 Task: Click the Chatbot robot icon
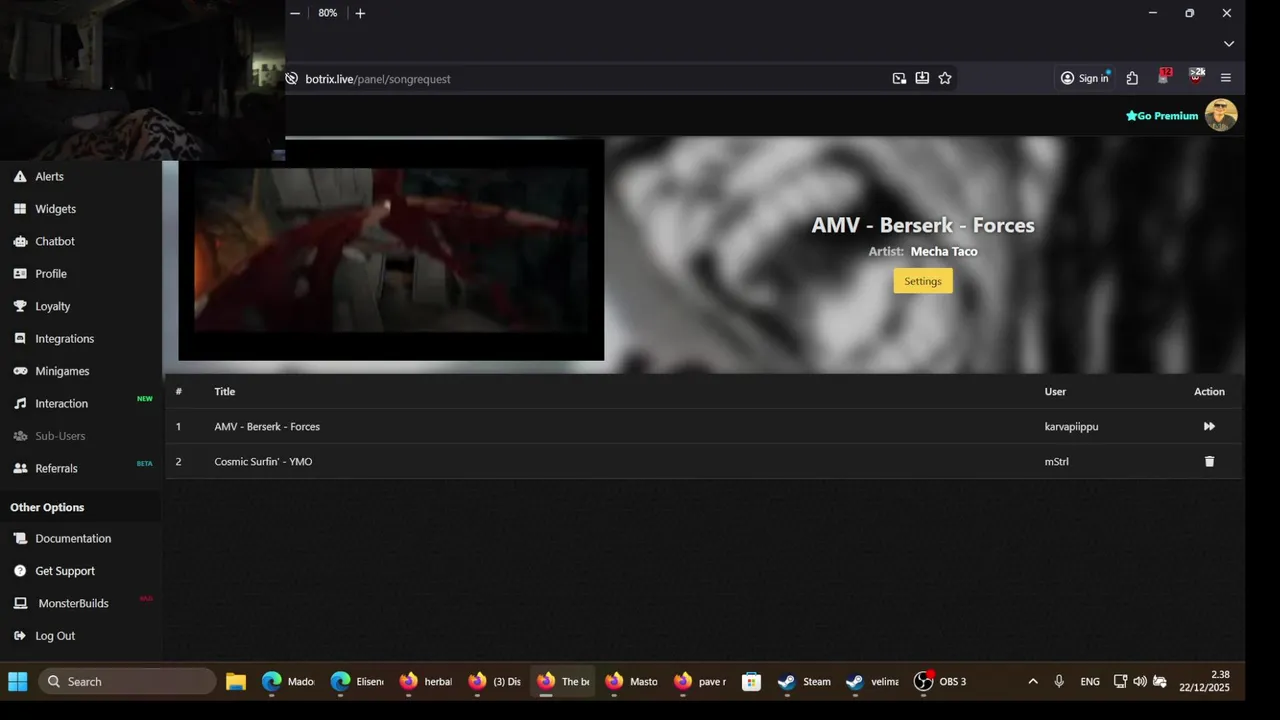(x=20, y=241)
